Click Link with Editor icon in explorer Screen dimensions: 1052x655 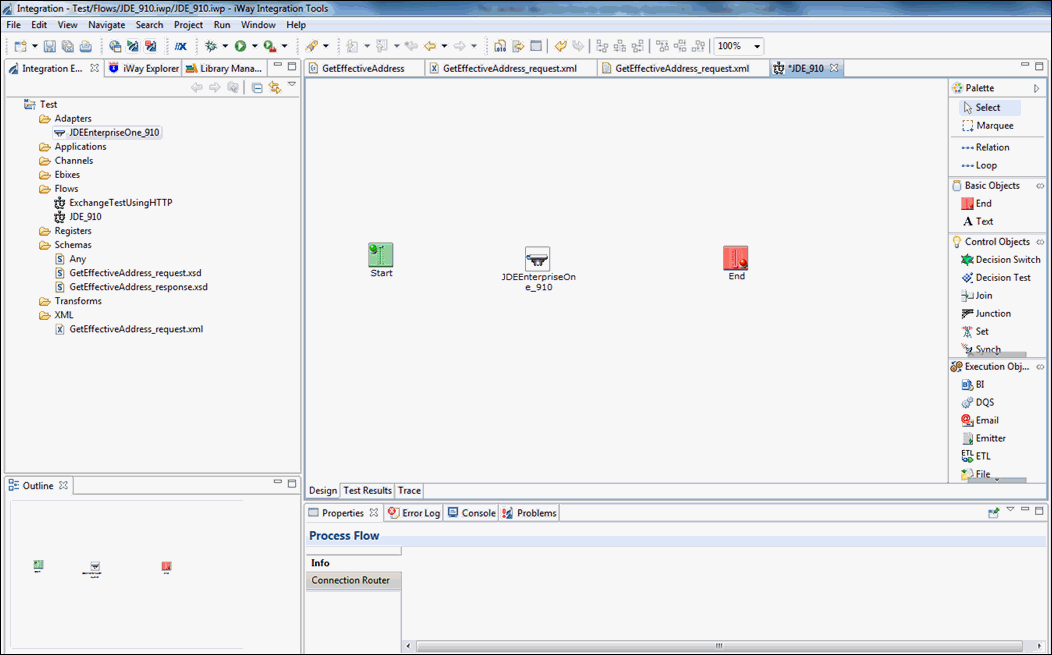click(x=274, y=87)
